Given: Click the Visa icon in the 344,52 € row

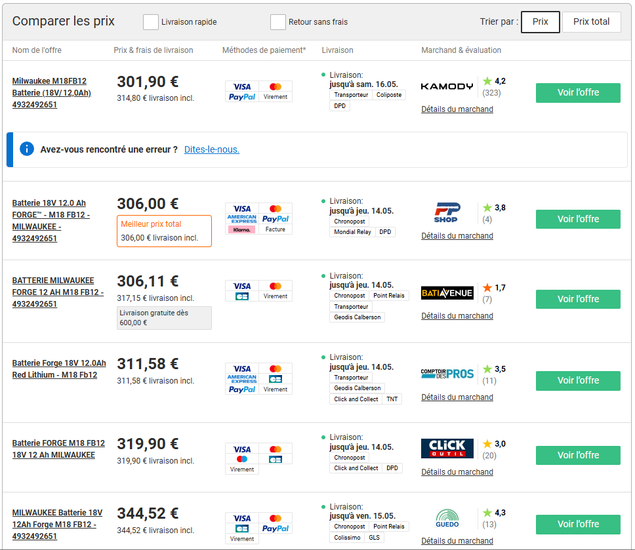Looking at the screenshot, I should (x=242, y=518).
